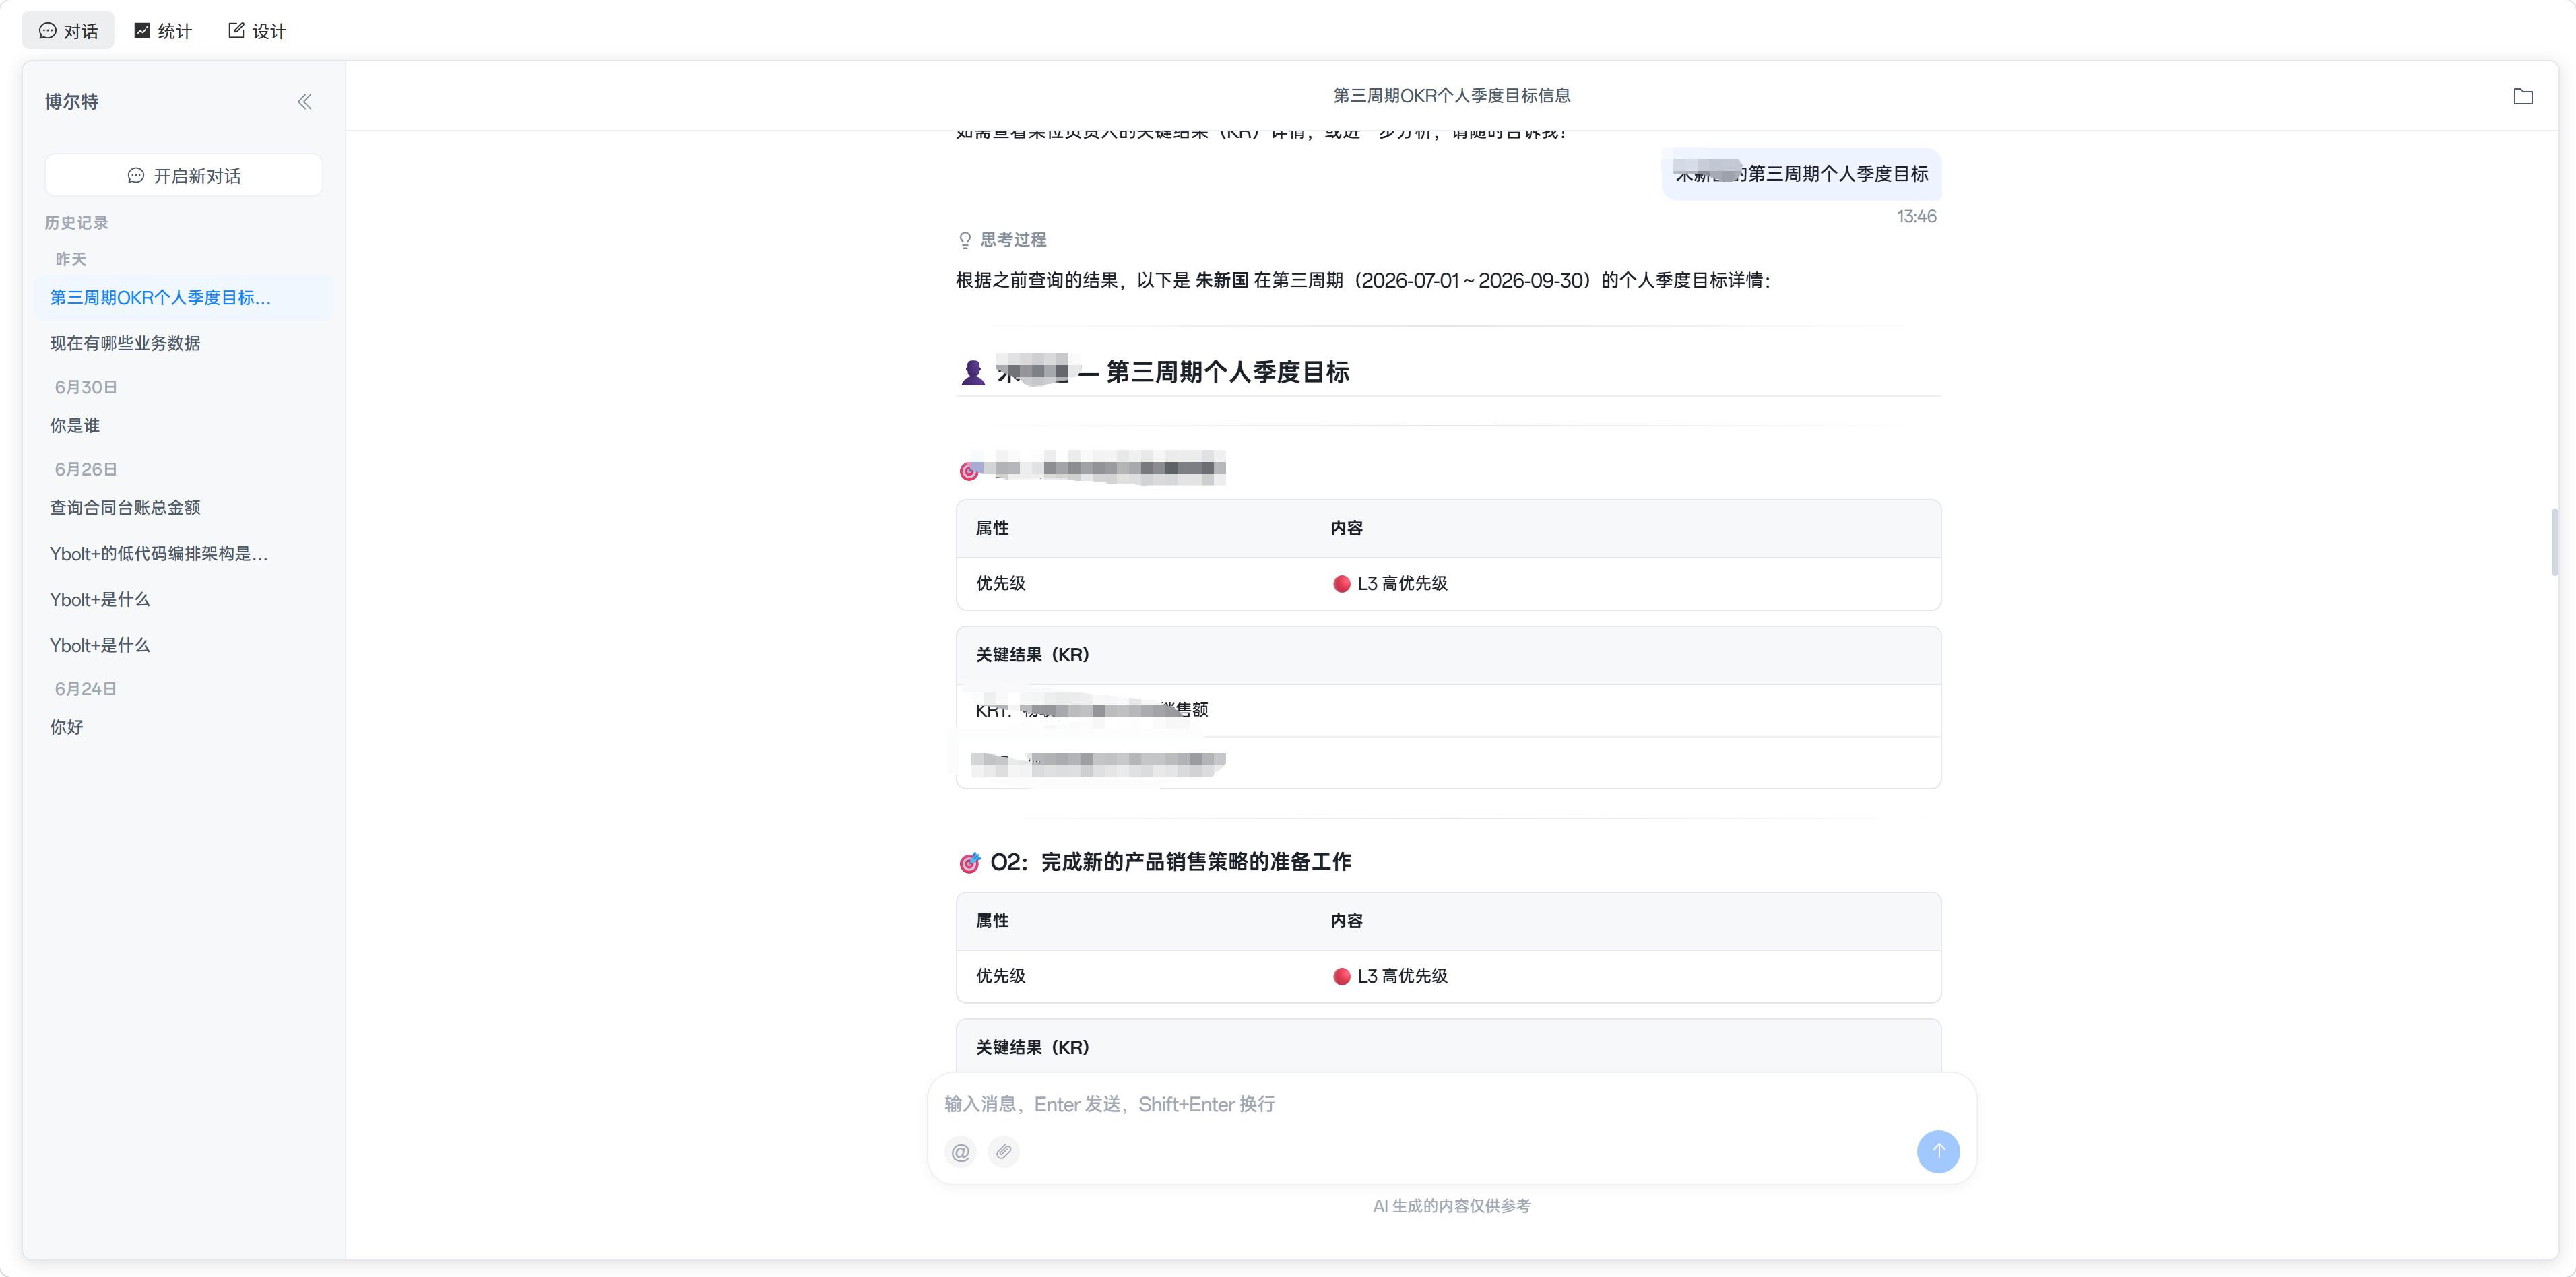The width and height of the screenshot is (2576, 1277).
Task: Click the AI 生成的内容仅供参考 notice
Action: (1451, 1207)
